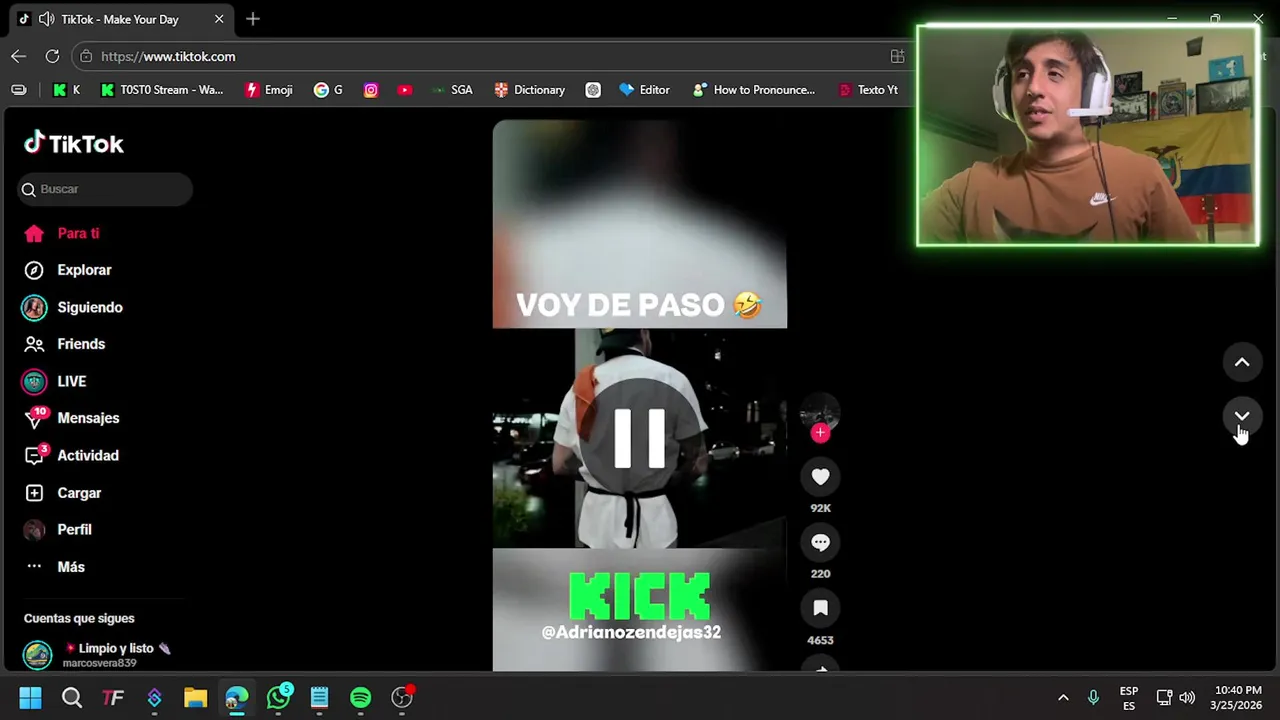Go to next video arrow
The image size is (1280, 720).
(1242, 416)
